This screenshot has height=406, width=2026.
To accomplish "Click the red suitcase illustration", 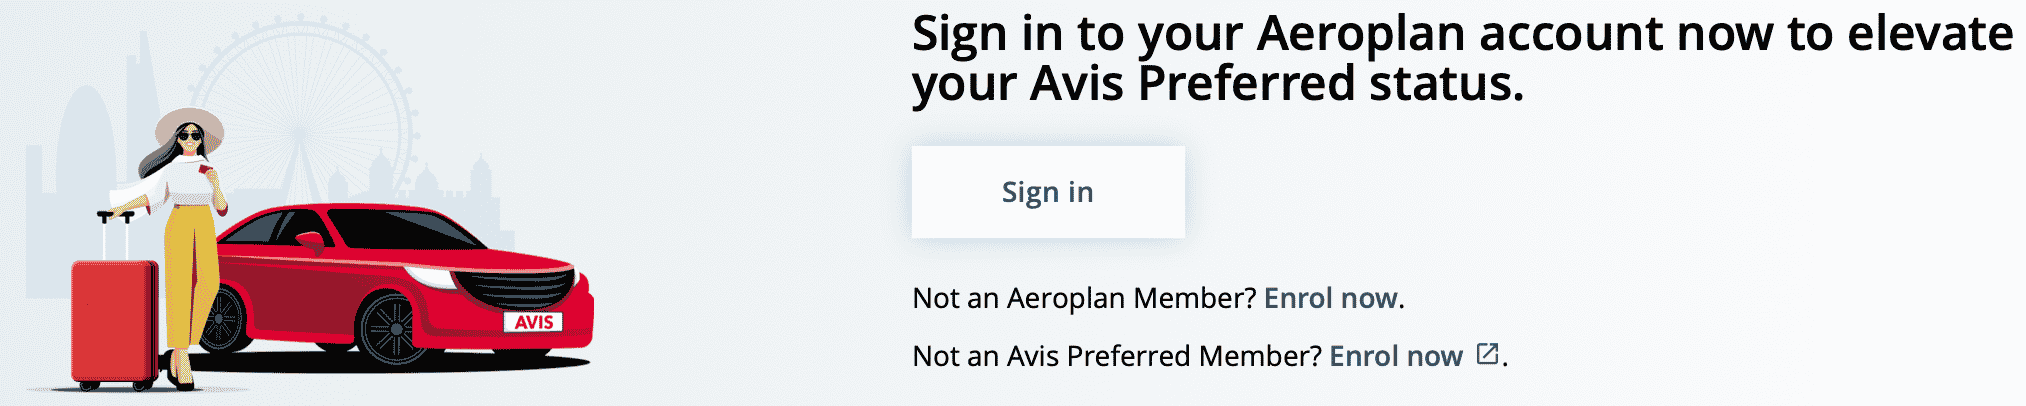I will (114, 320).
